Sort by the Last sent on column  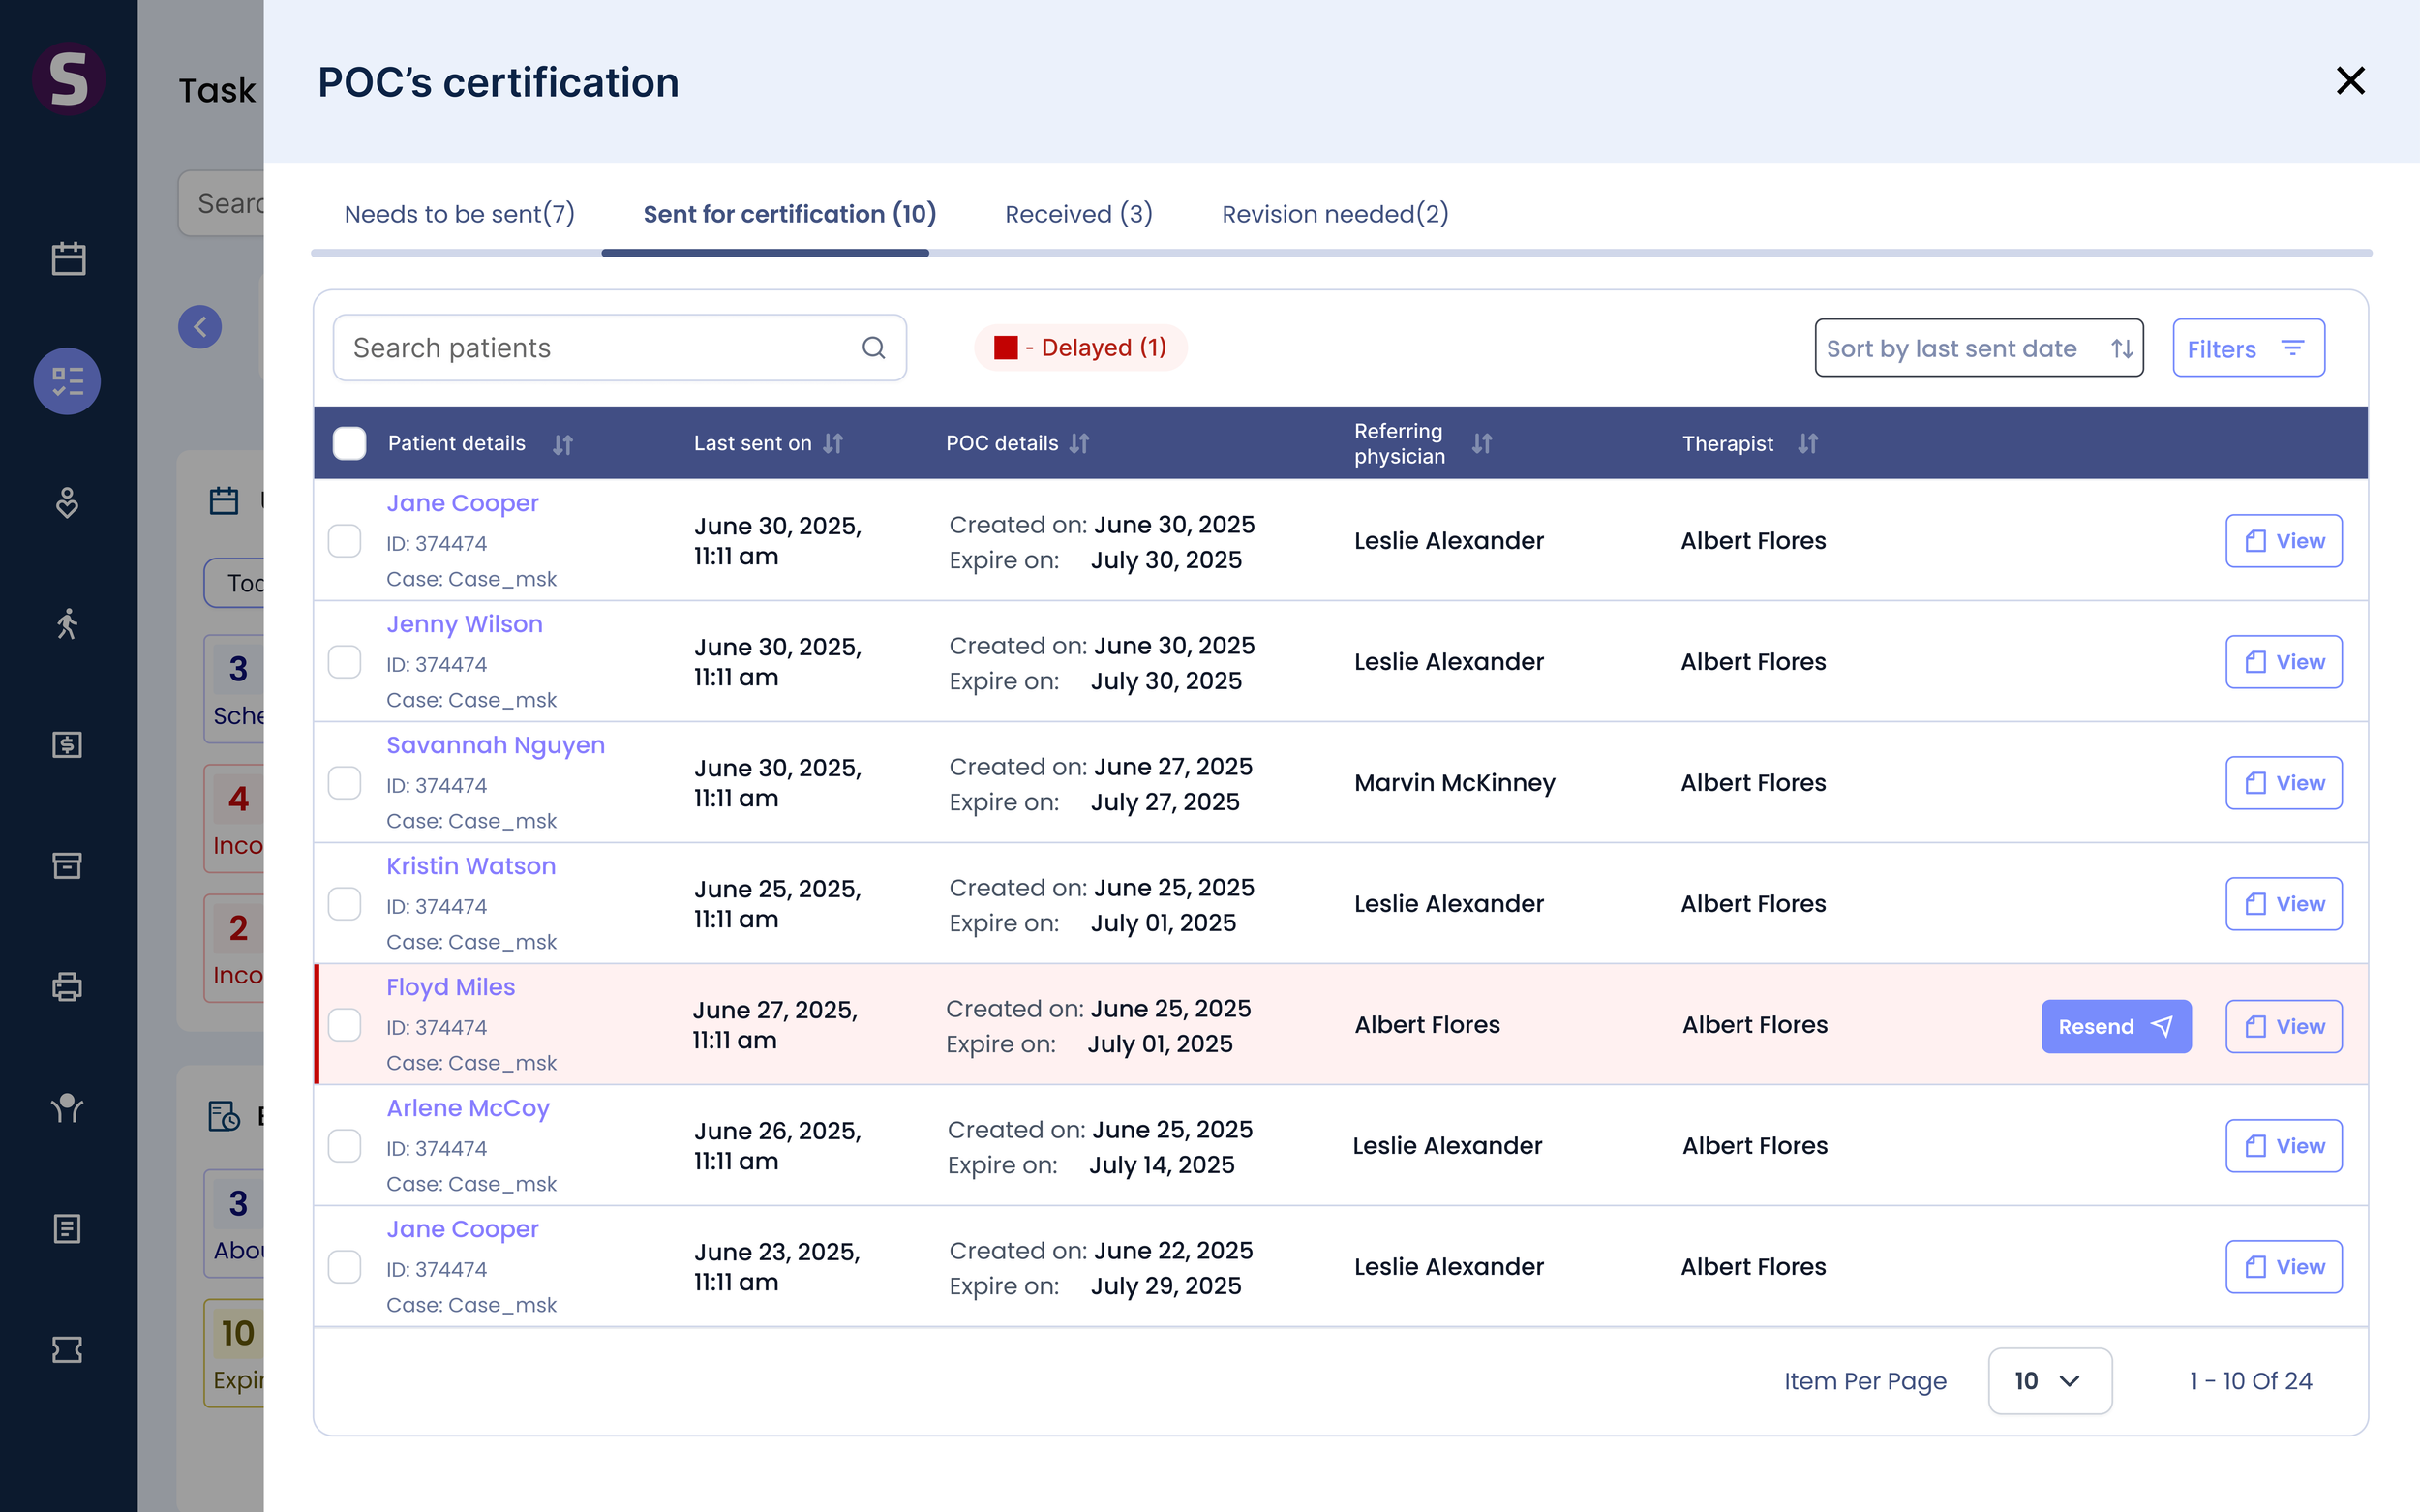[833, 443]
